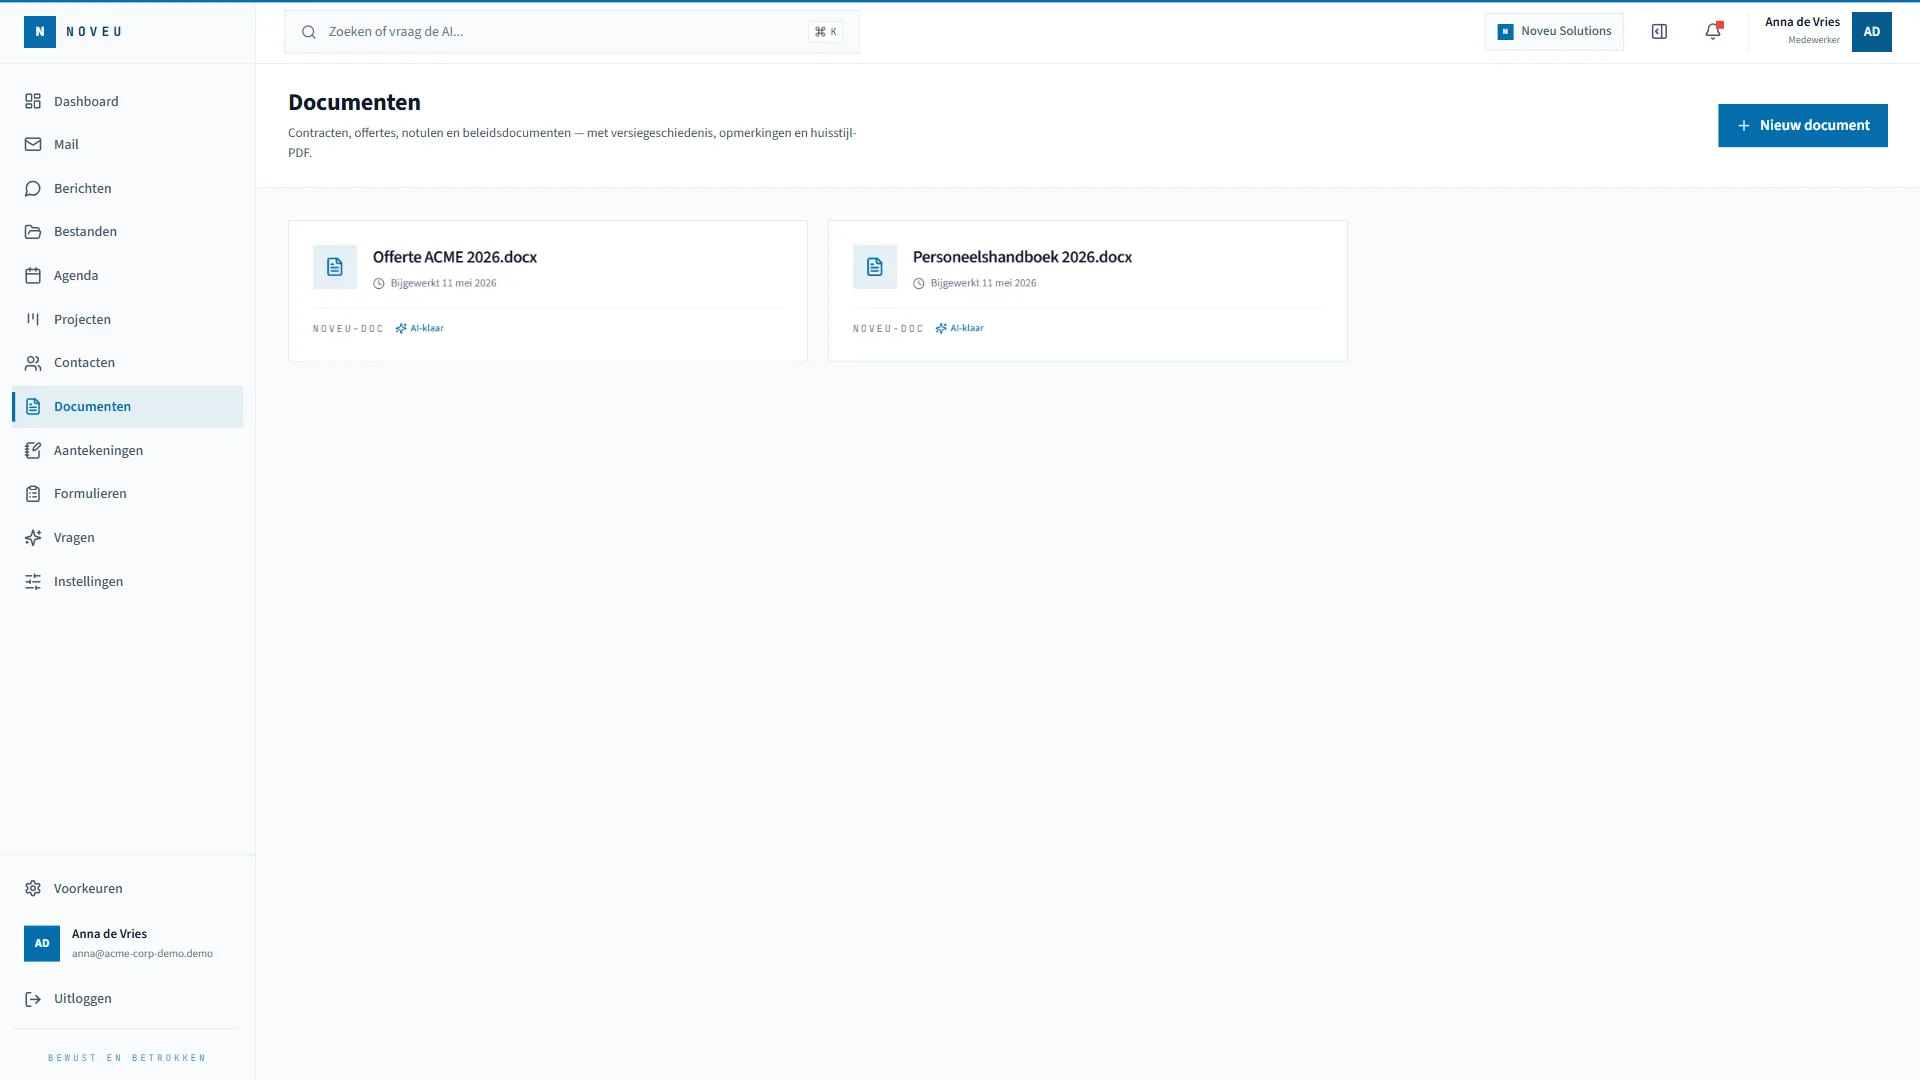Click the Contacten people icon
The width and height of the screenshot is (1920, 1080).
tap(33, 362)
